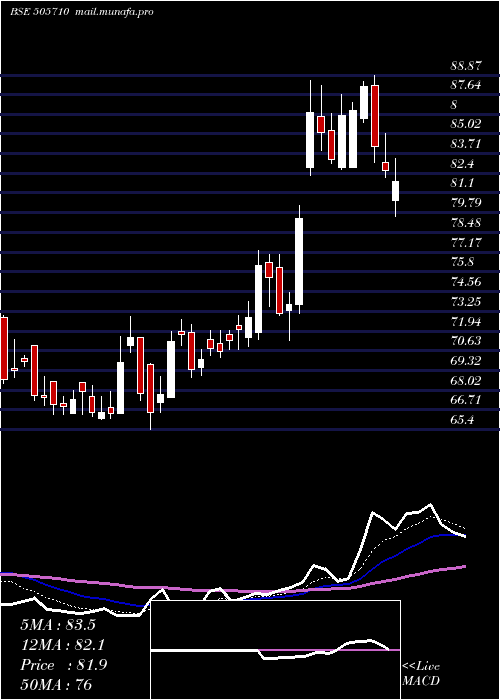
Task: Click the BSE 505710 ticker label
Action: [39, 12]
